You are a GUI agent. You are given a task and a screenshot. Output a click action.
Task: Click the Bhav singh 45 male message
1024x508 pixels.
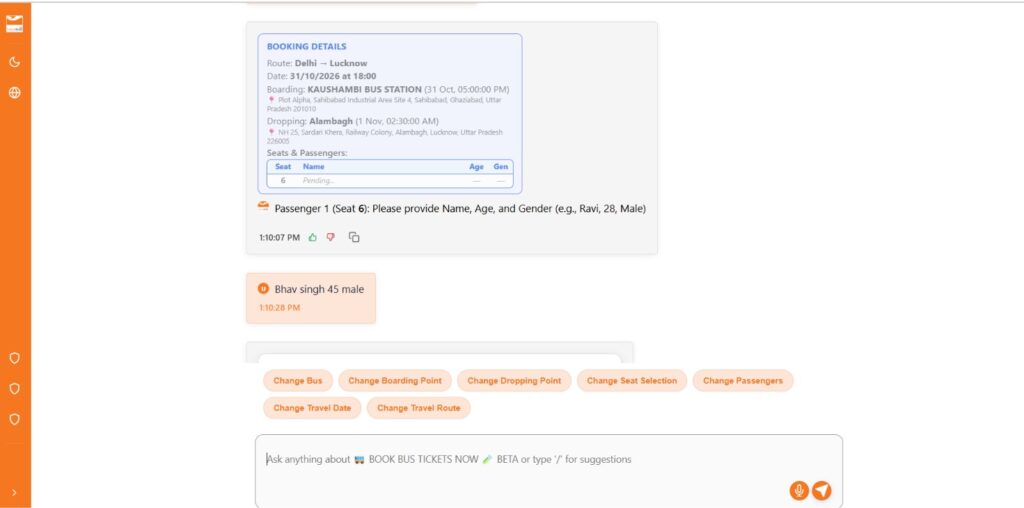(319, 289)
